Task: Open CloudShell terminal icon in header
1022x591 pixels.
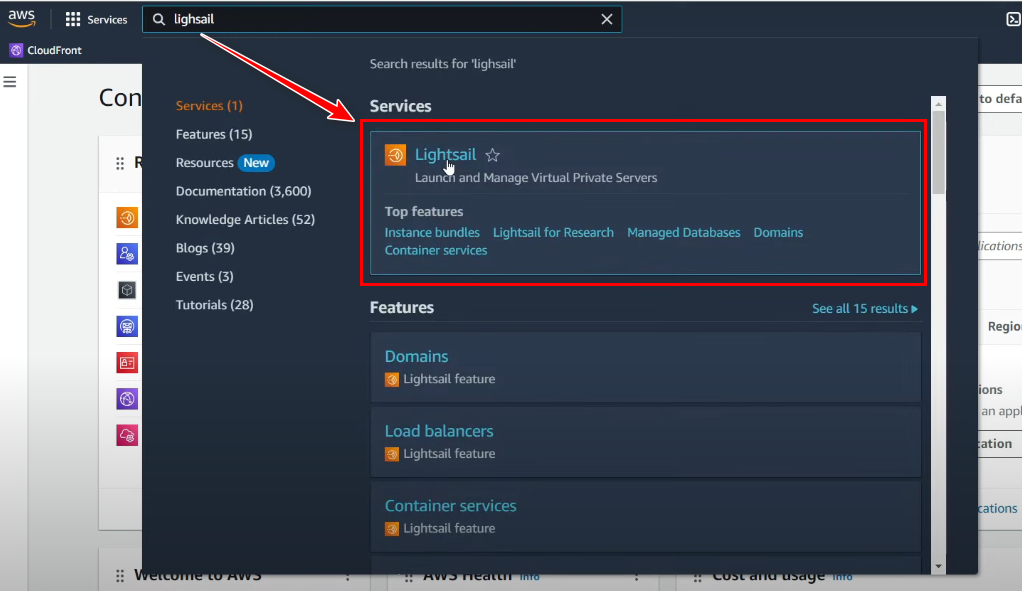Action: point(1013,20)
